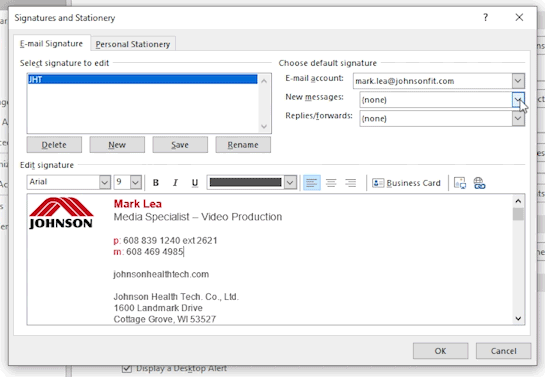545x377 pixels.
Task: Toggle Display a Desktop Alert checkbox behind dialog
Action: (127, 368)
